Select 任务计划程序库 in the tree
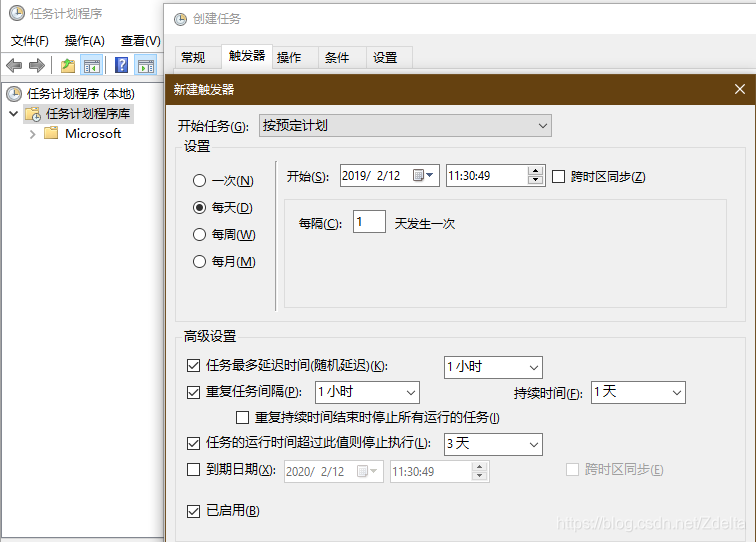The width and height of the screenshot is (756, 542). coord(88,114)
